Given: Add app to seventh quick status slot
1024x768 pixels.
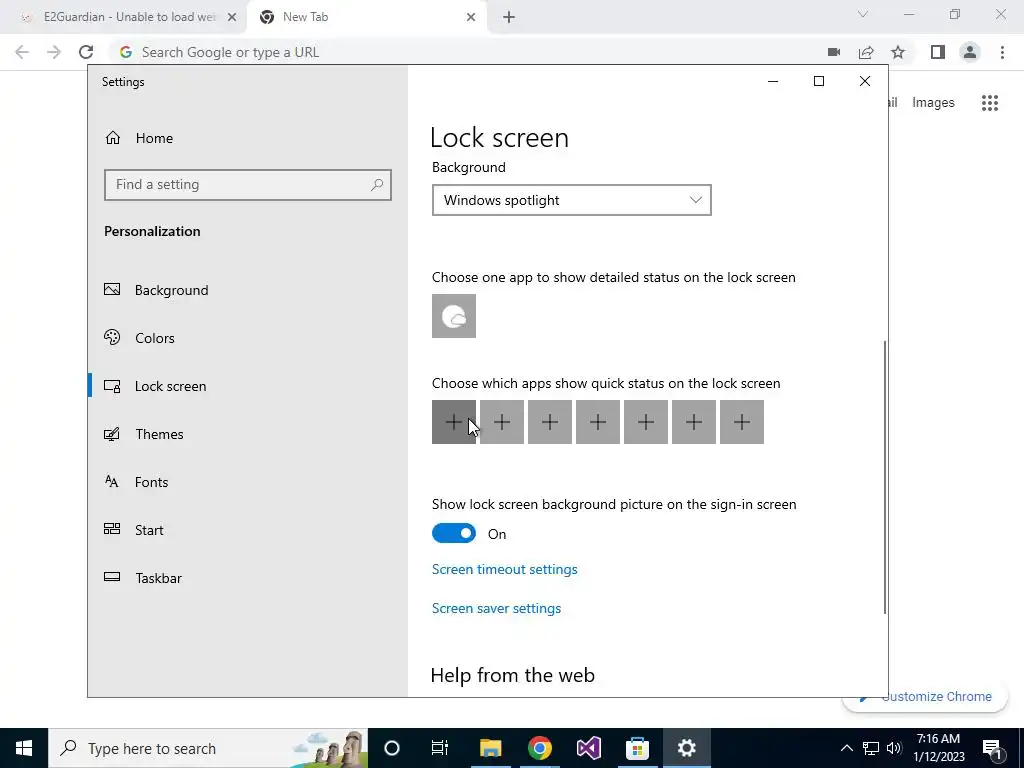Looking at the screenshot, I should point(742,422).
